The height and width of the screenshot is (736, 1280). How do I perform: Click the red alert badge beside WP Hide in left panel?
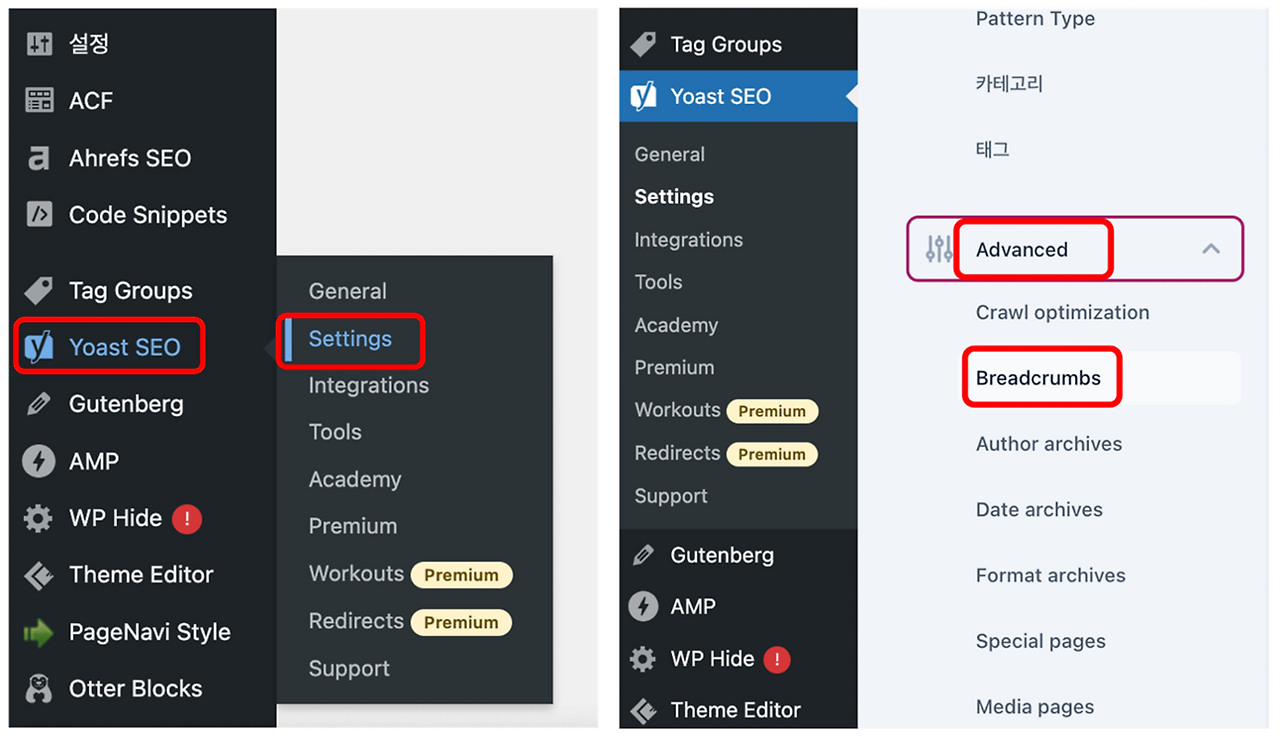[x=187, y=518]
